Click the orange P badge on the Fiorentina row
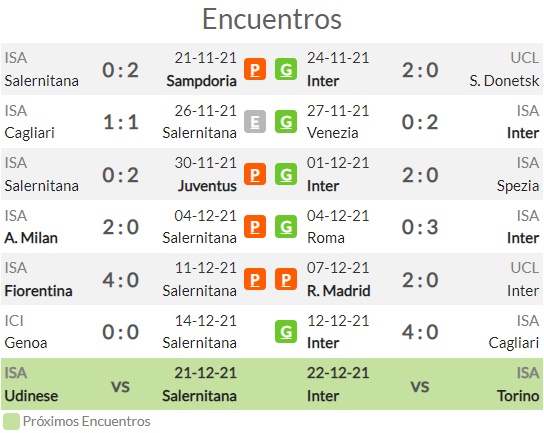544x433 pixels. coord(255,279)
